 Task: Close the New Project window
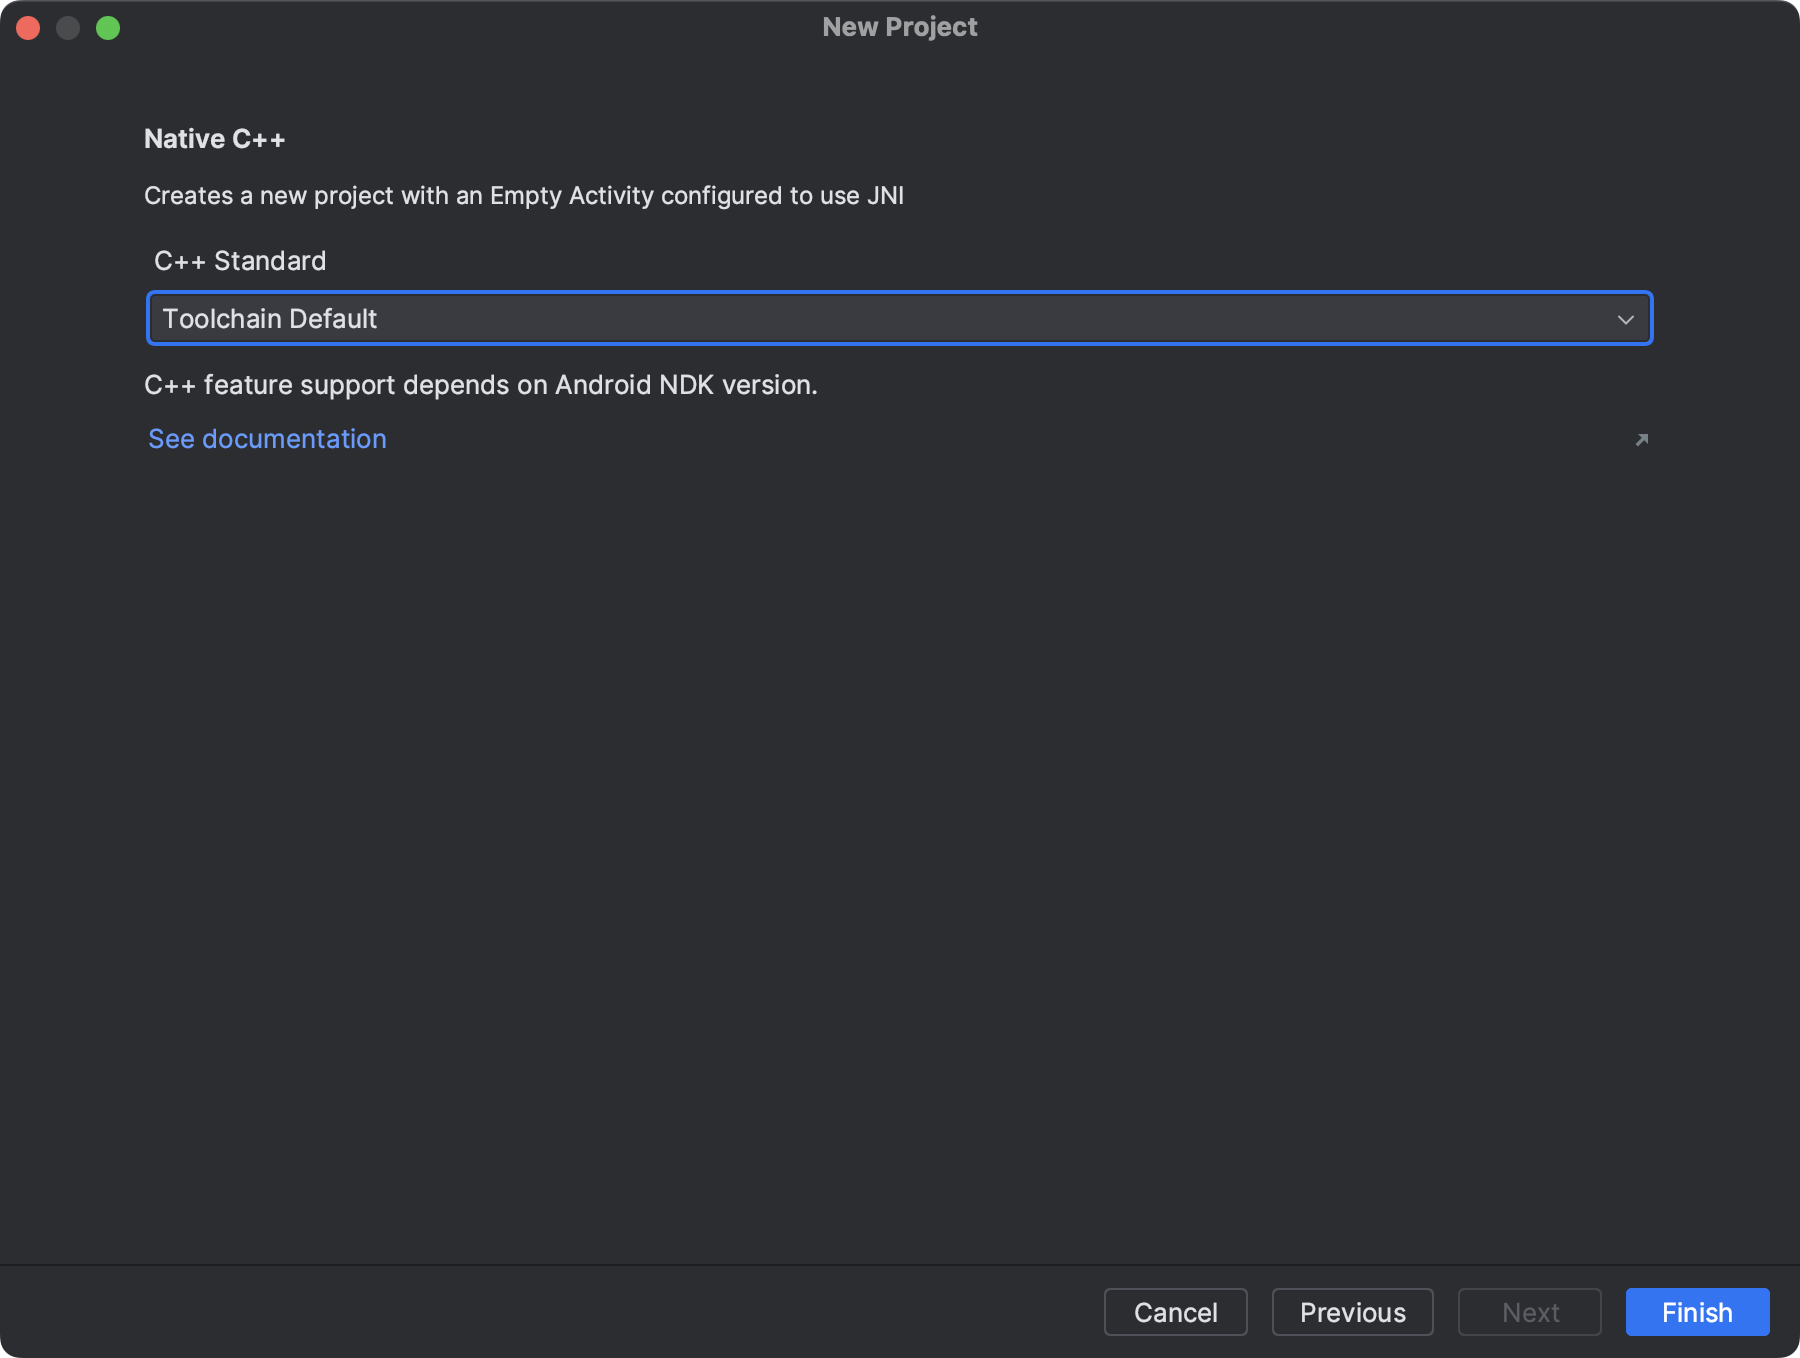click(28, 28)
